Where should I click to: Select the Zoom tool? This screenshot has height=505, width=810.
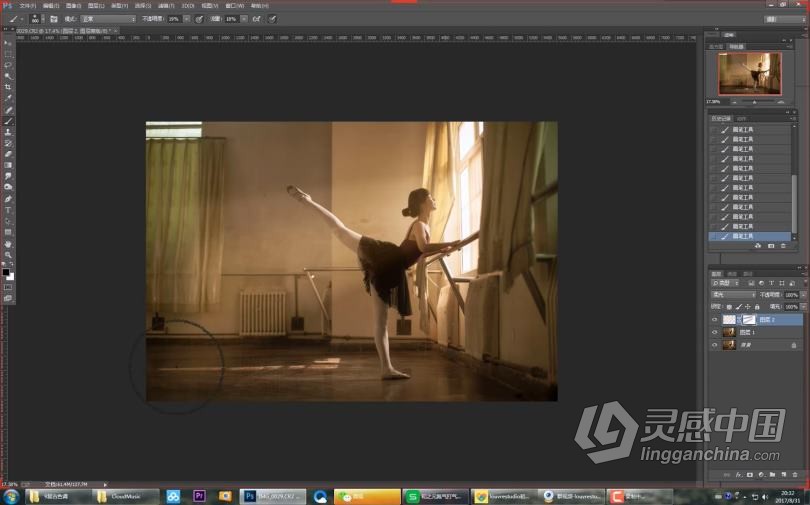(8, 255)
